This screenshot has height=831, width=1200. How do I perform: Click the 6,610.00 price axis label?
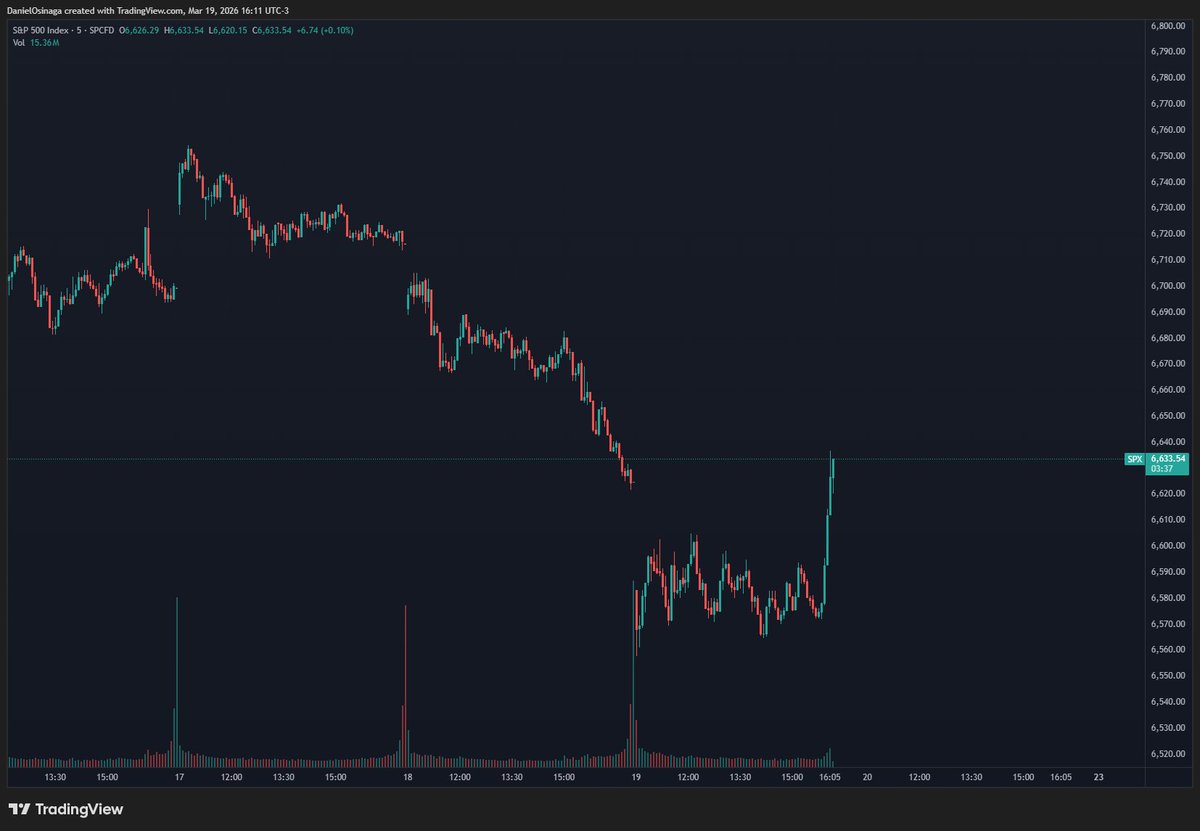click(1168, 520)
